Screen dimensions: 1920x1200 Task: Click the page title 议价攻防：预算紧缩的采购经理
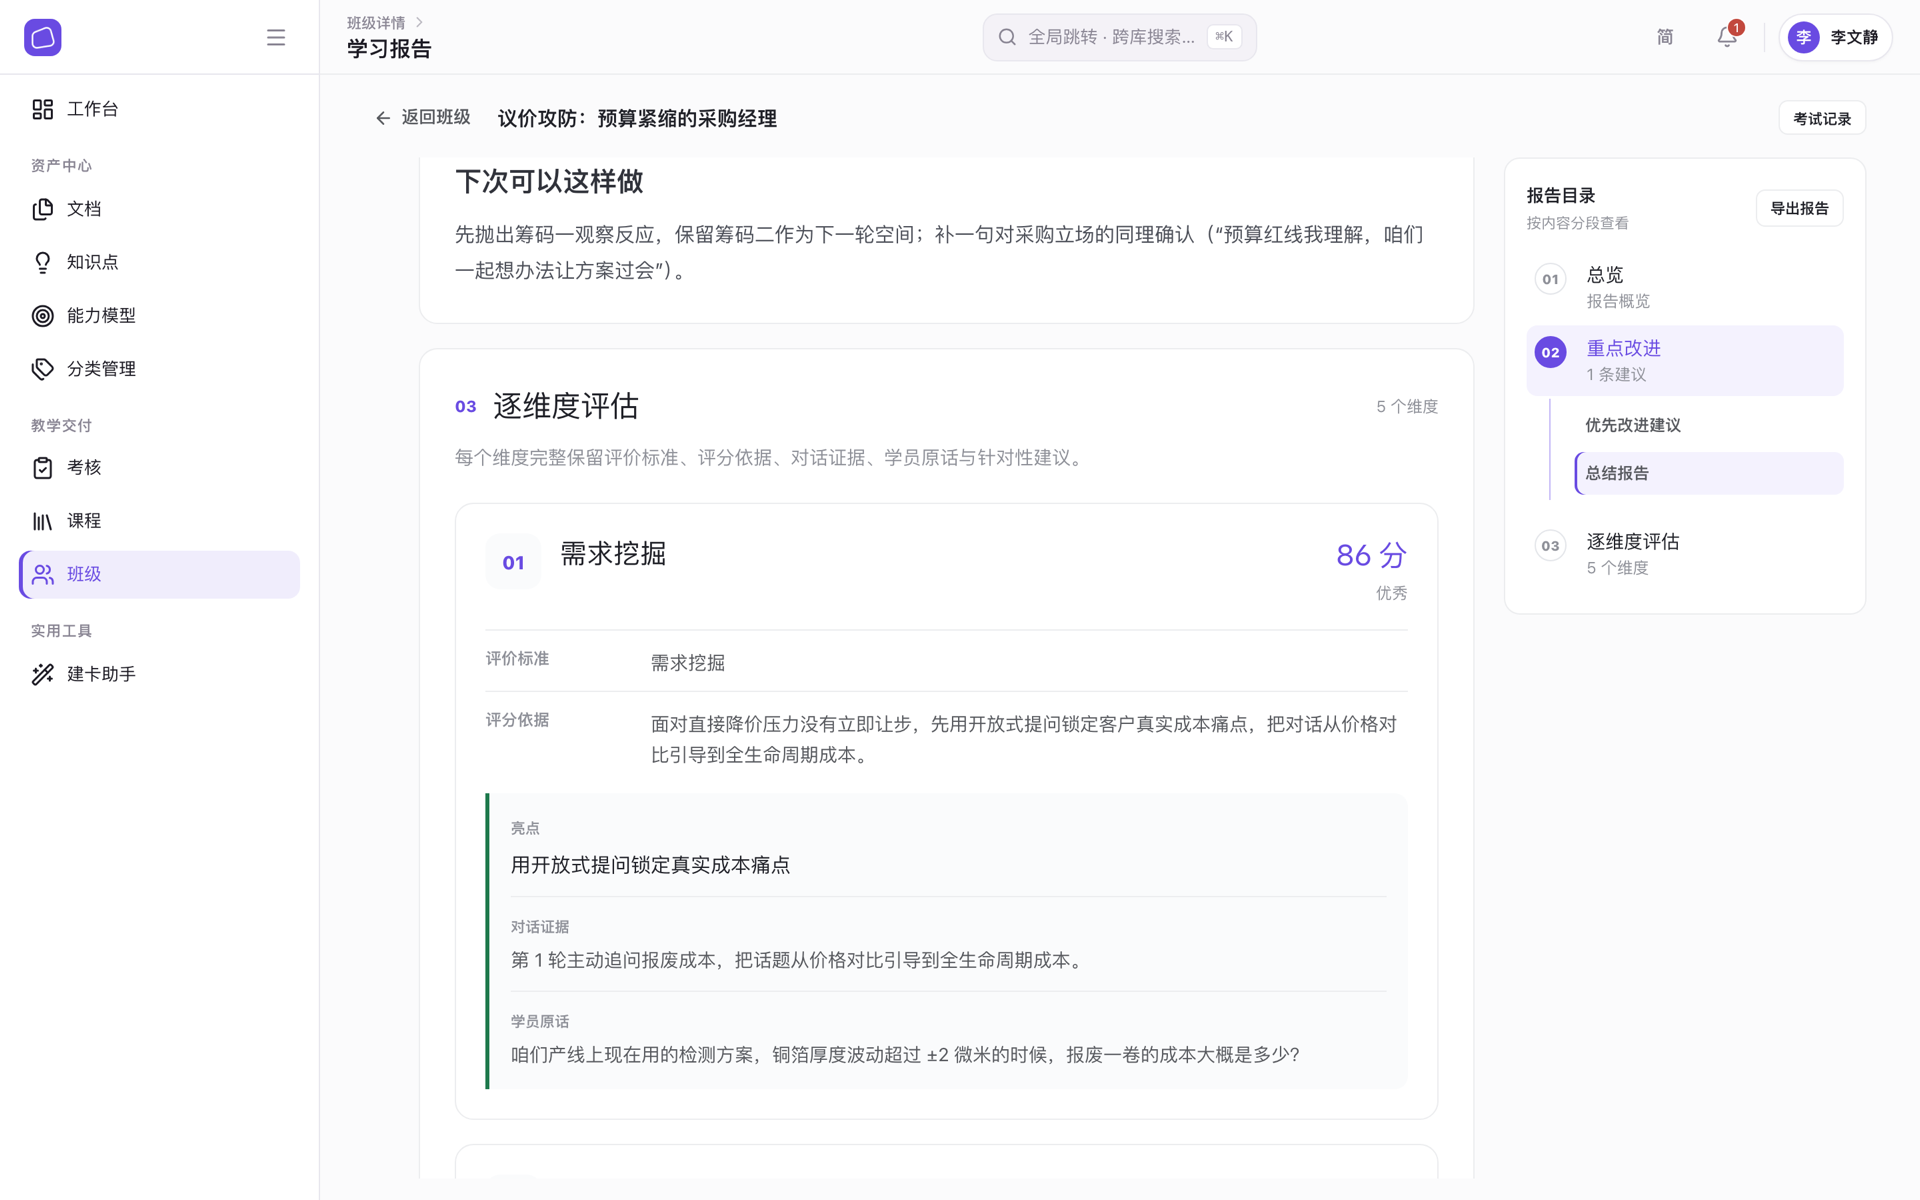[637, 118]
